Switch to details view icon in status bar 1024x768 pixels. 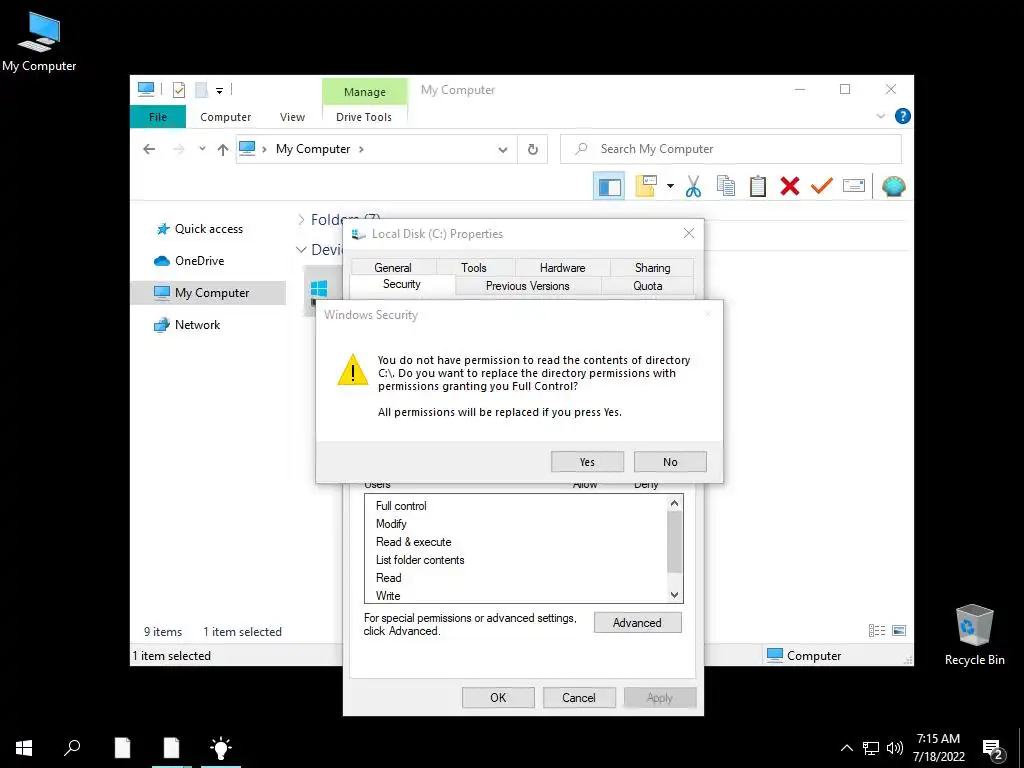[877, 630]
